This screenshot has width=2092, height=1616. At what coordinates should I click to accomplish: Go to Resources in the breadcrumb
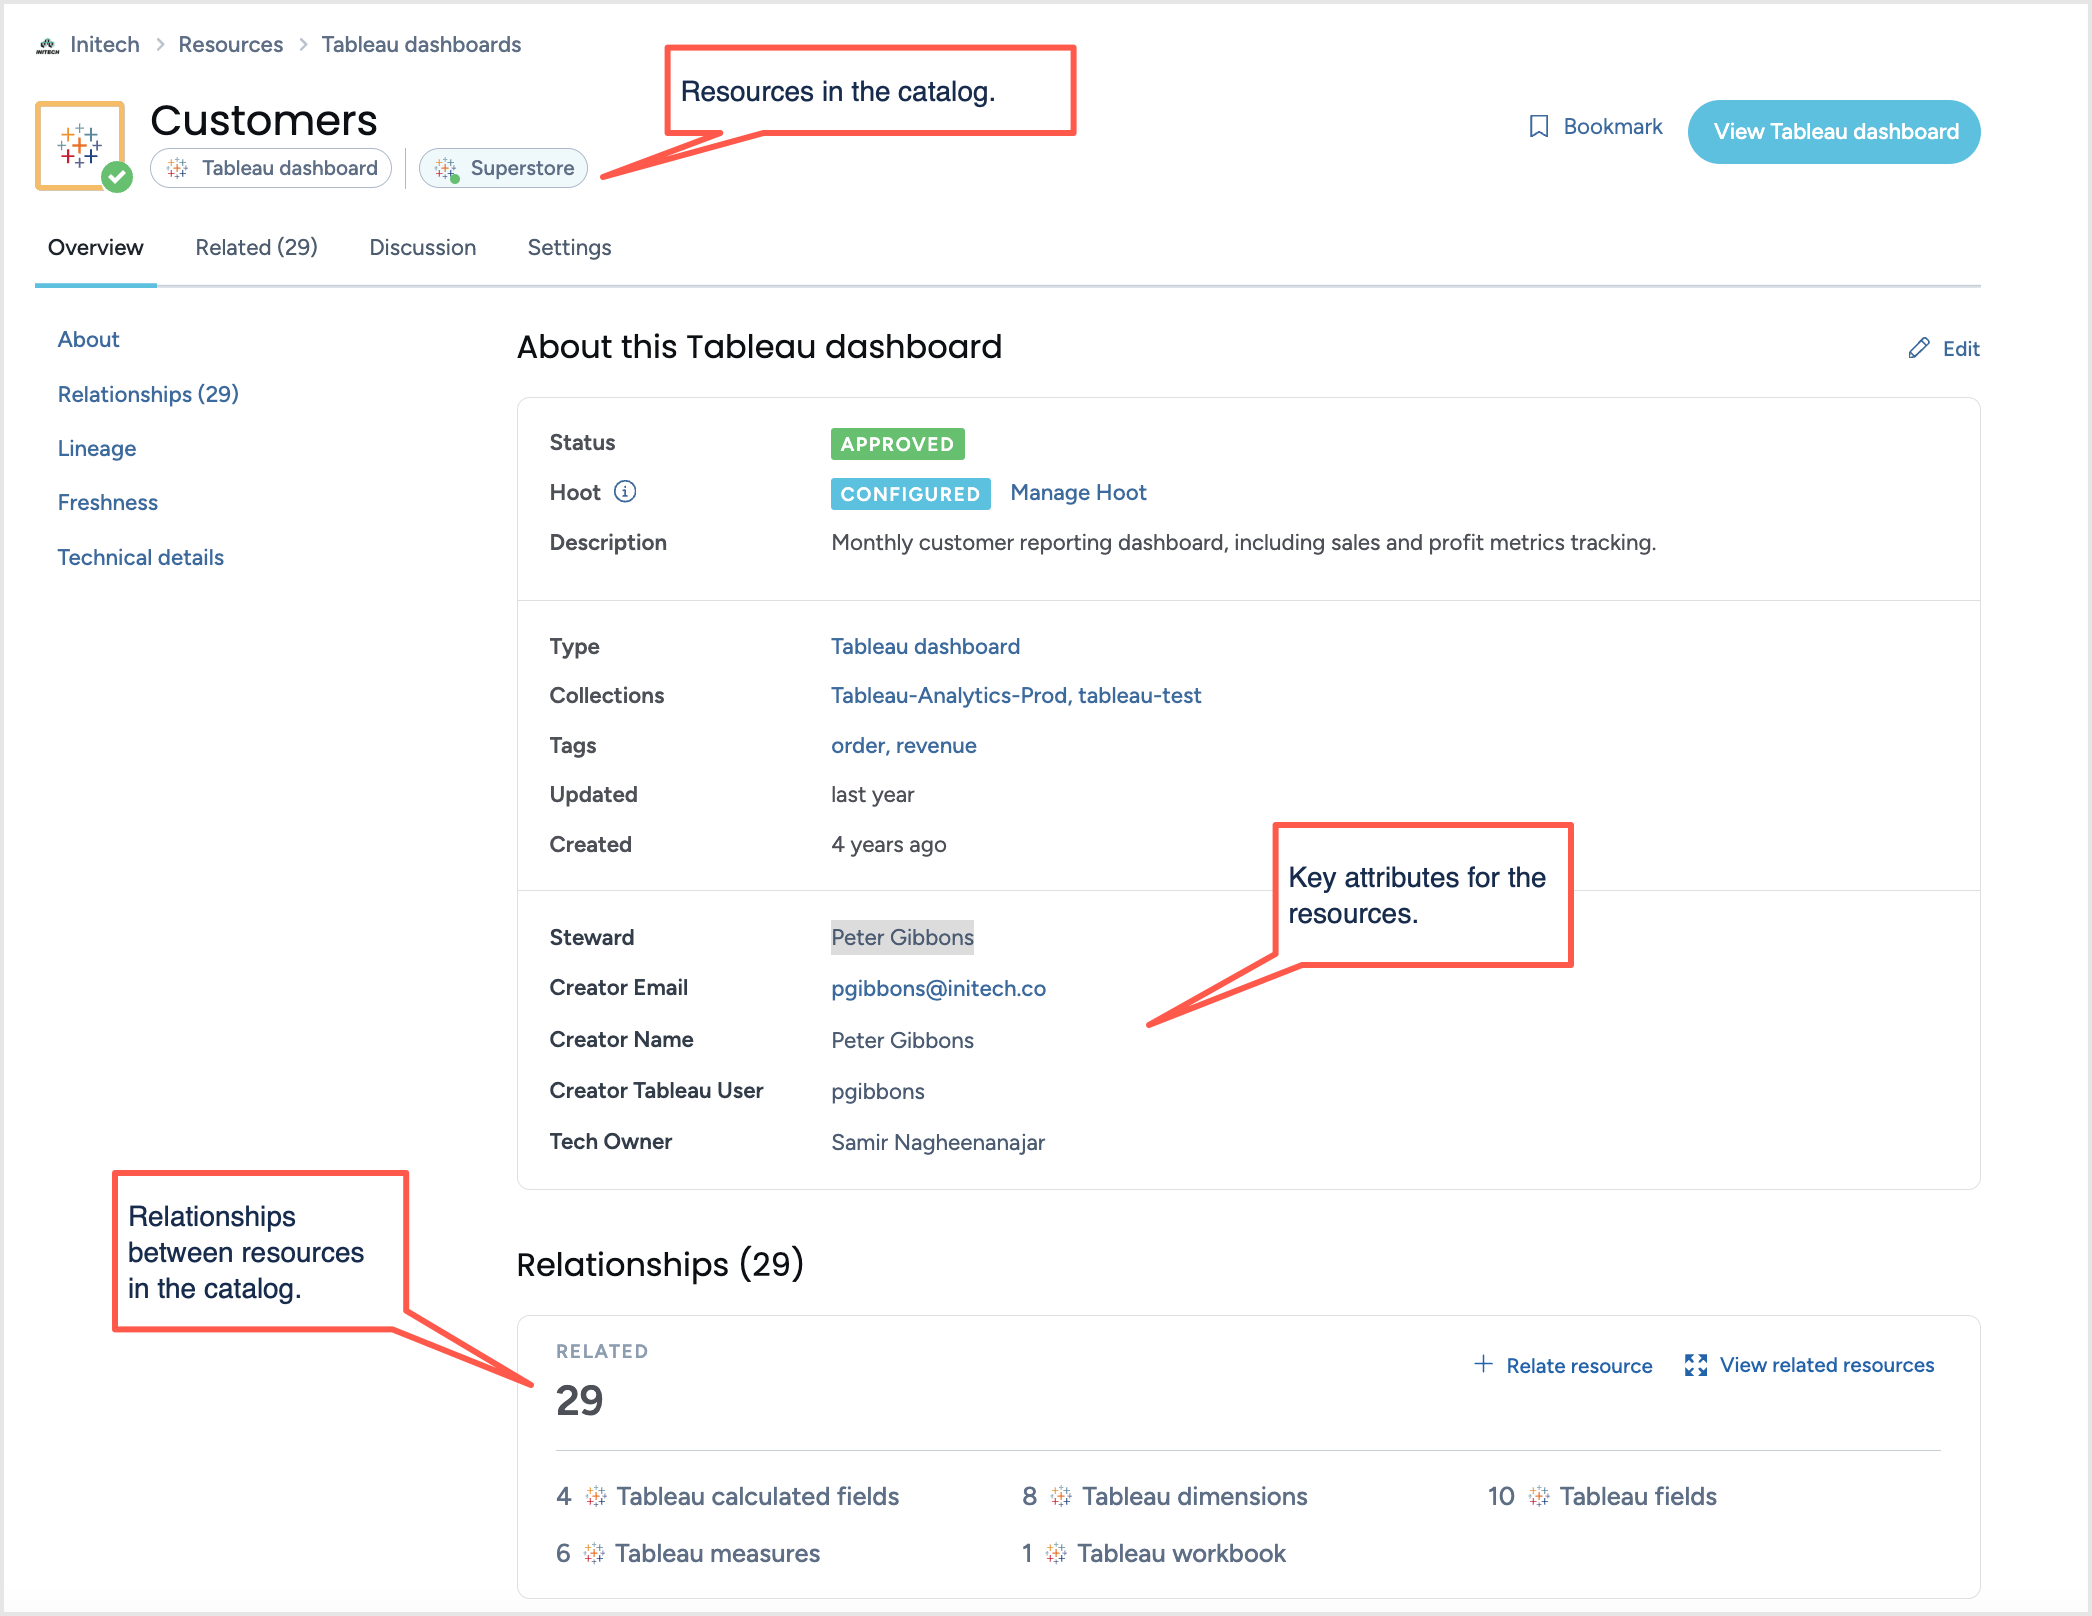click(x=231, y=45)
